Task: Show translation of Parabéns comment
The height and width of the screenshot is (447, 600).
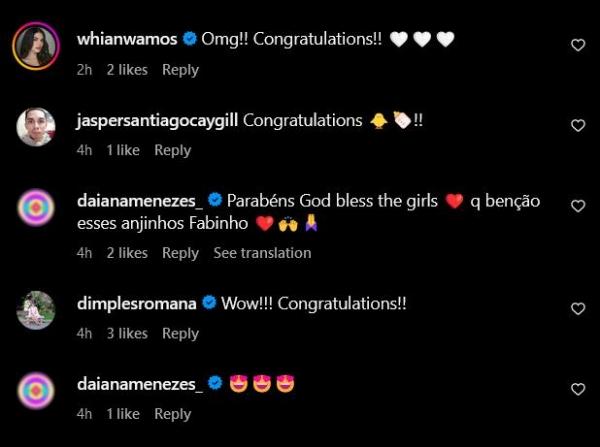Action: 262,253
